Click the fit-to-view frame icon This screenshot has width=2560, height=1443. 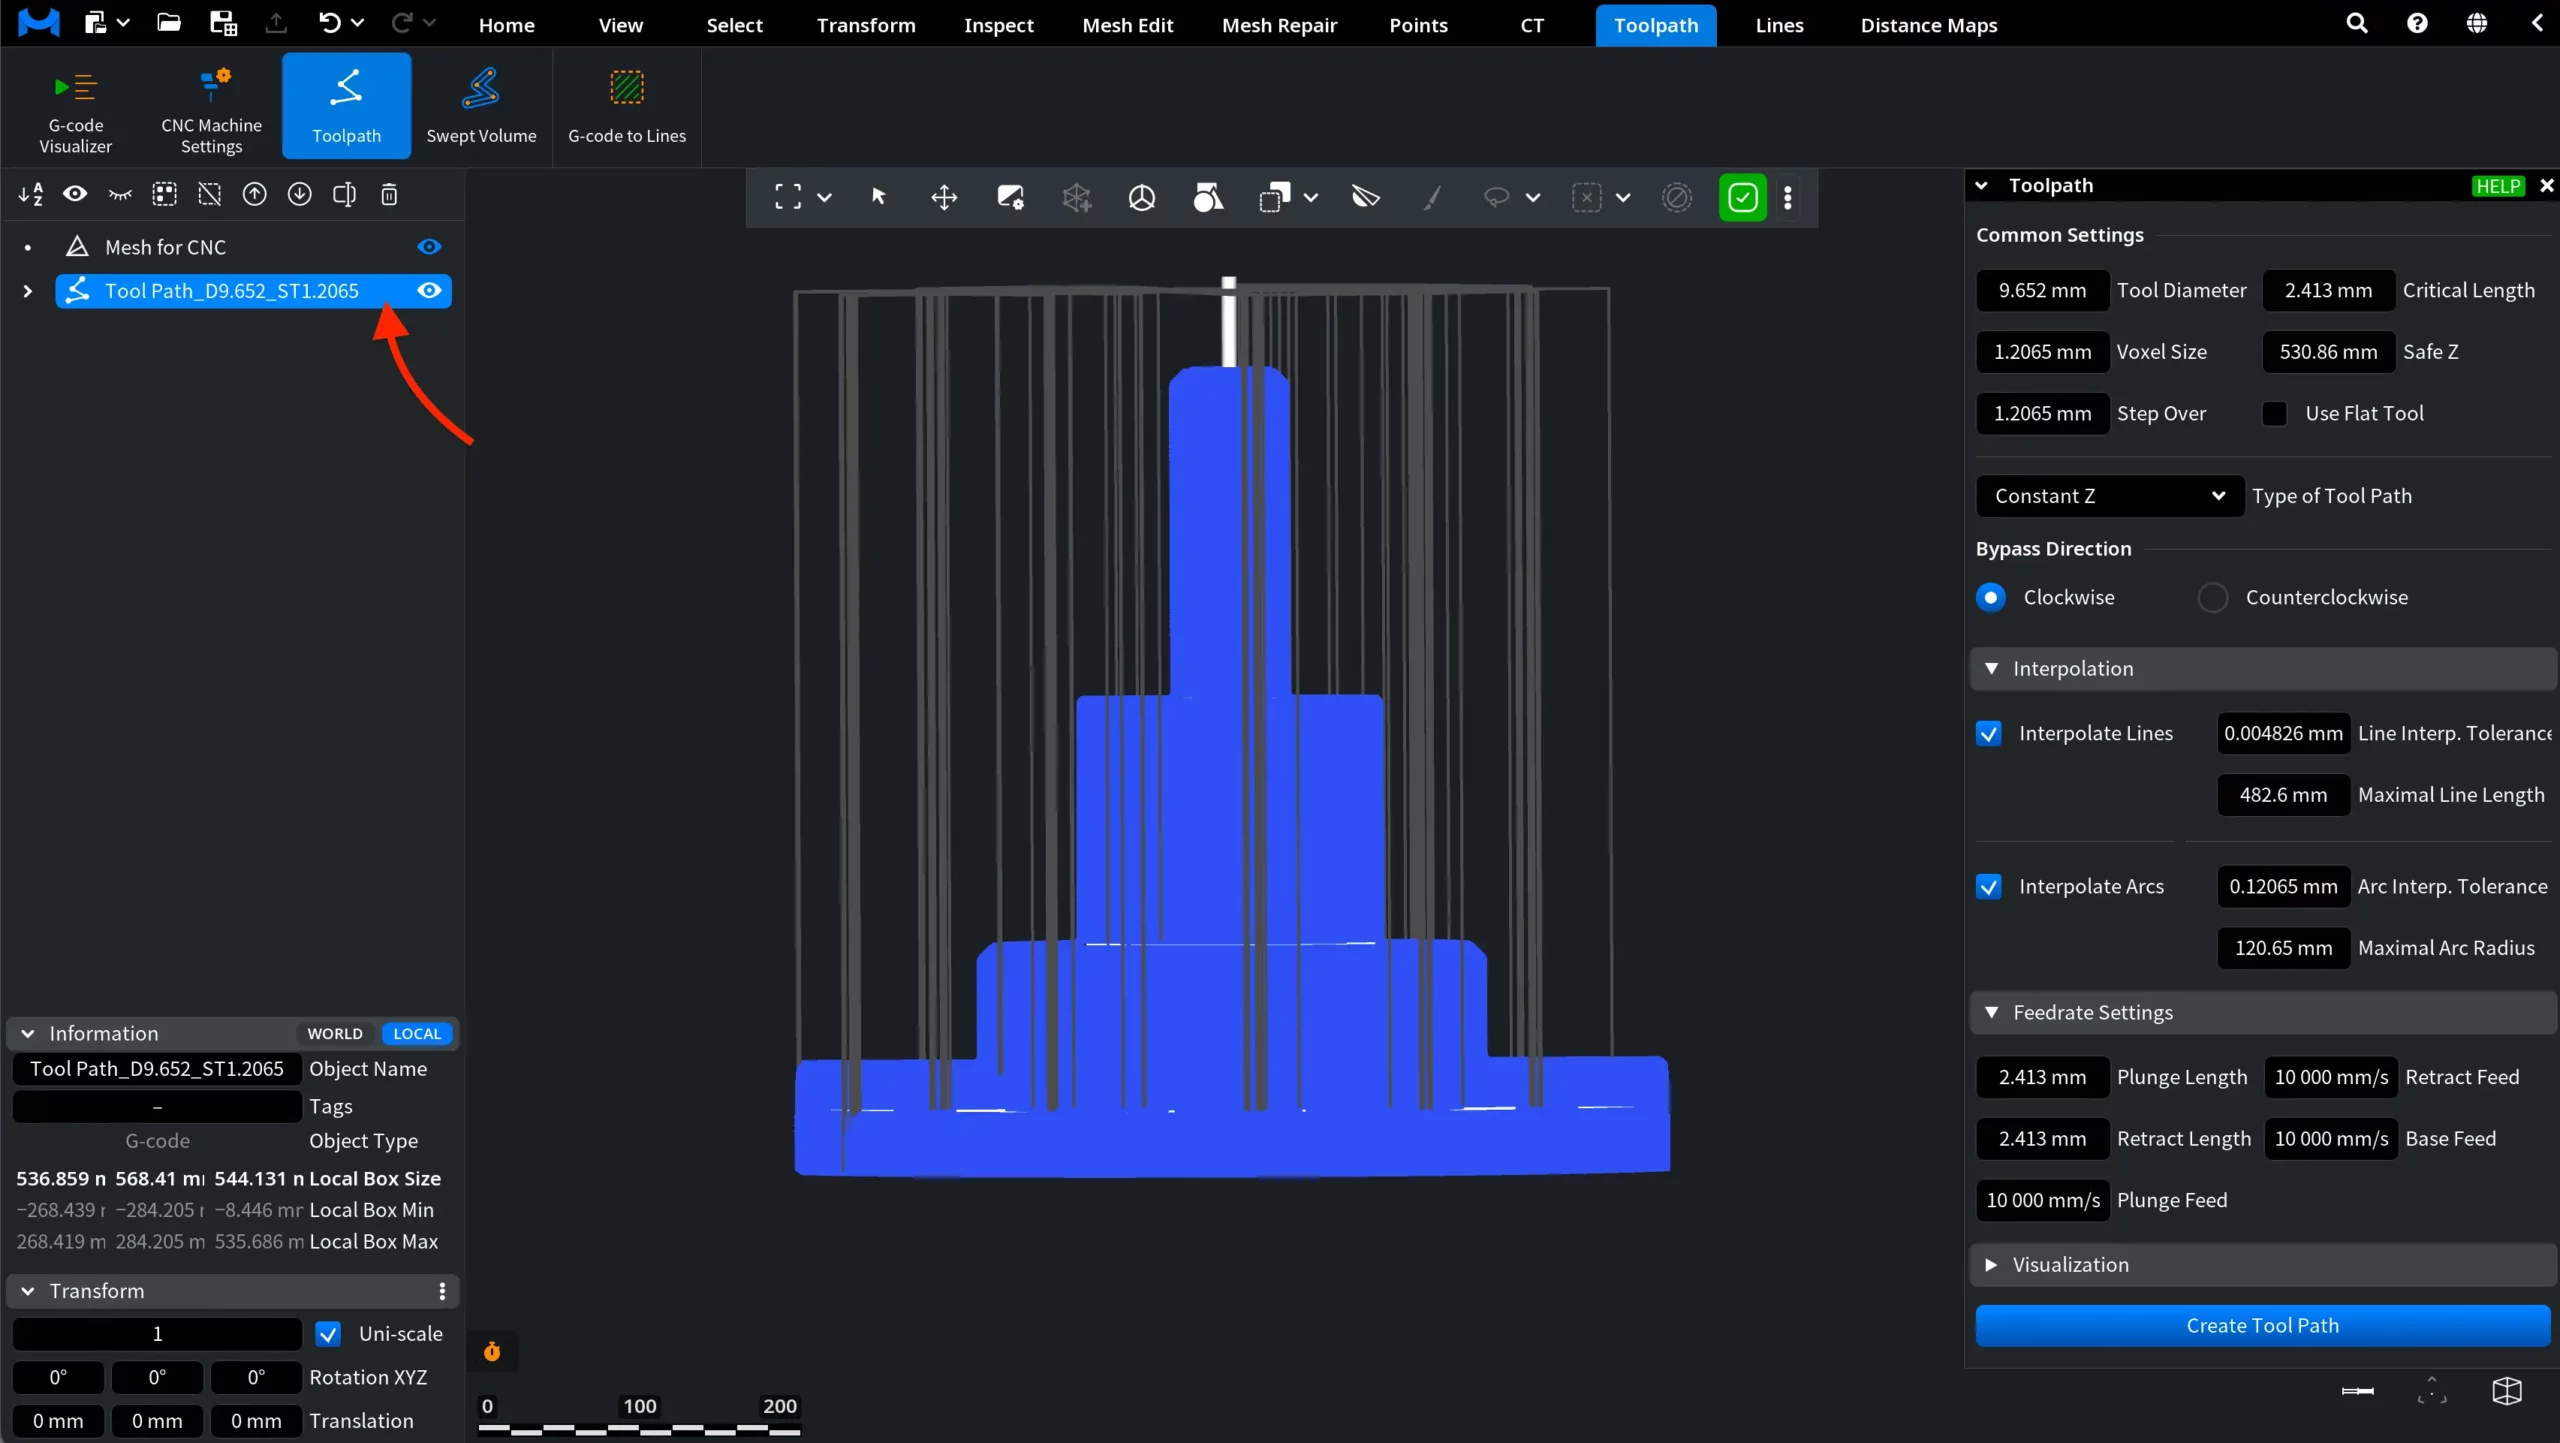788,197
